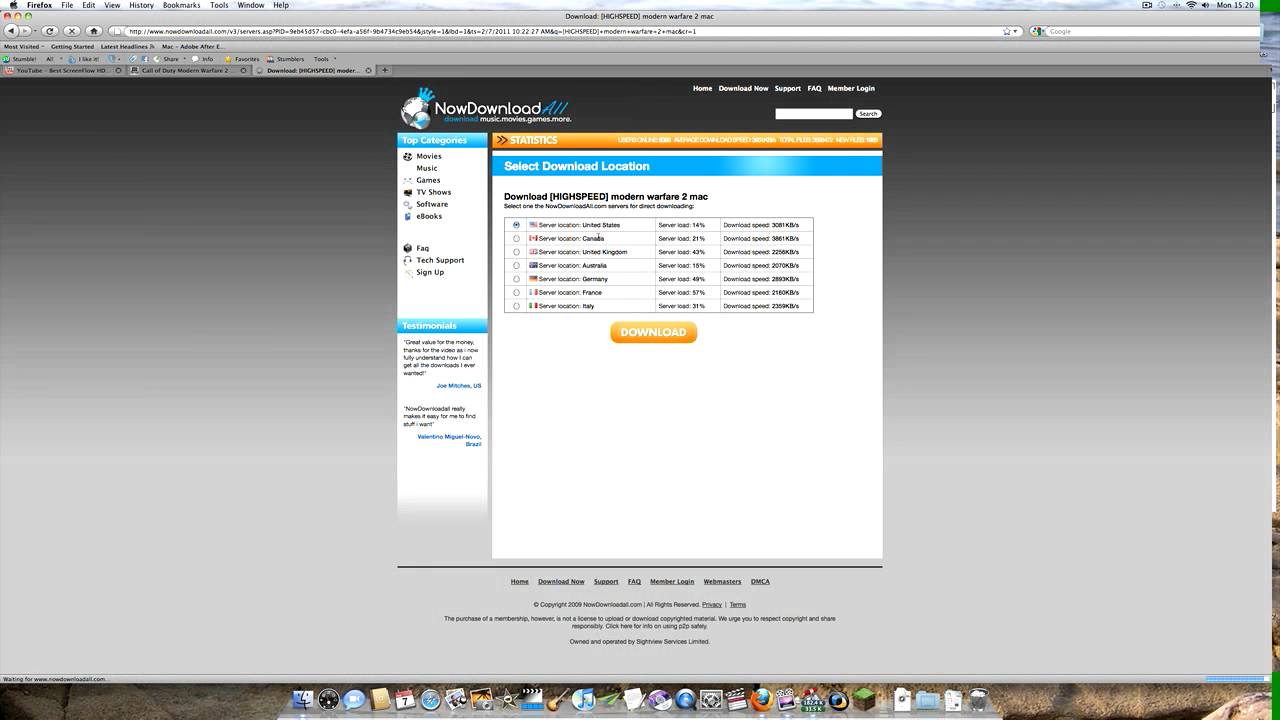Open the Tech Support sidebar link
1280x720 pixels.
coord(440,260)
